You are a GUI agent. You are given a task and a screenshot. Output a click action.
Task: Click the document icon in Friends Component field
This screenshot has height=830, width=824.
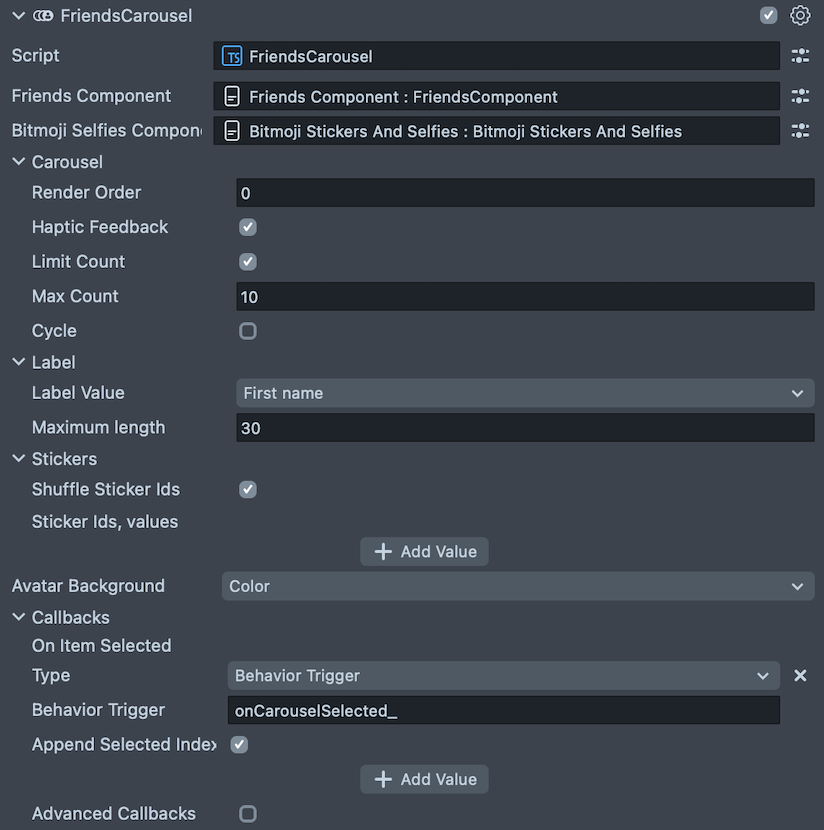[x=232, y=96]
